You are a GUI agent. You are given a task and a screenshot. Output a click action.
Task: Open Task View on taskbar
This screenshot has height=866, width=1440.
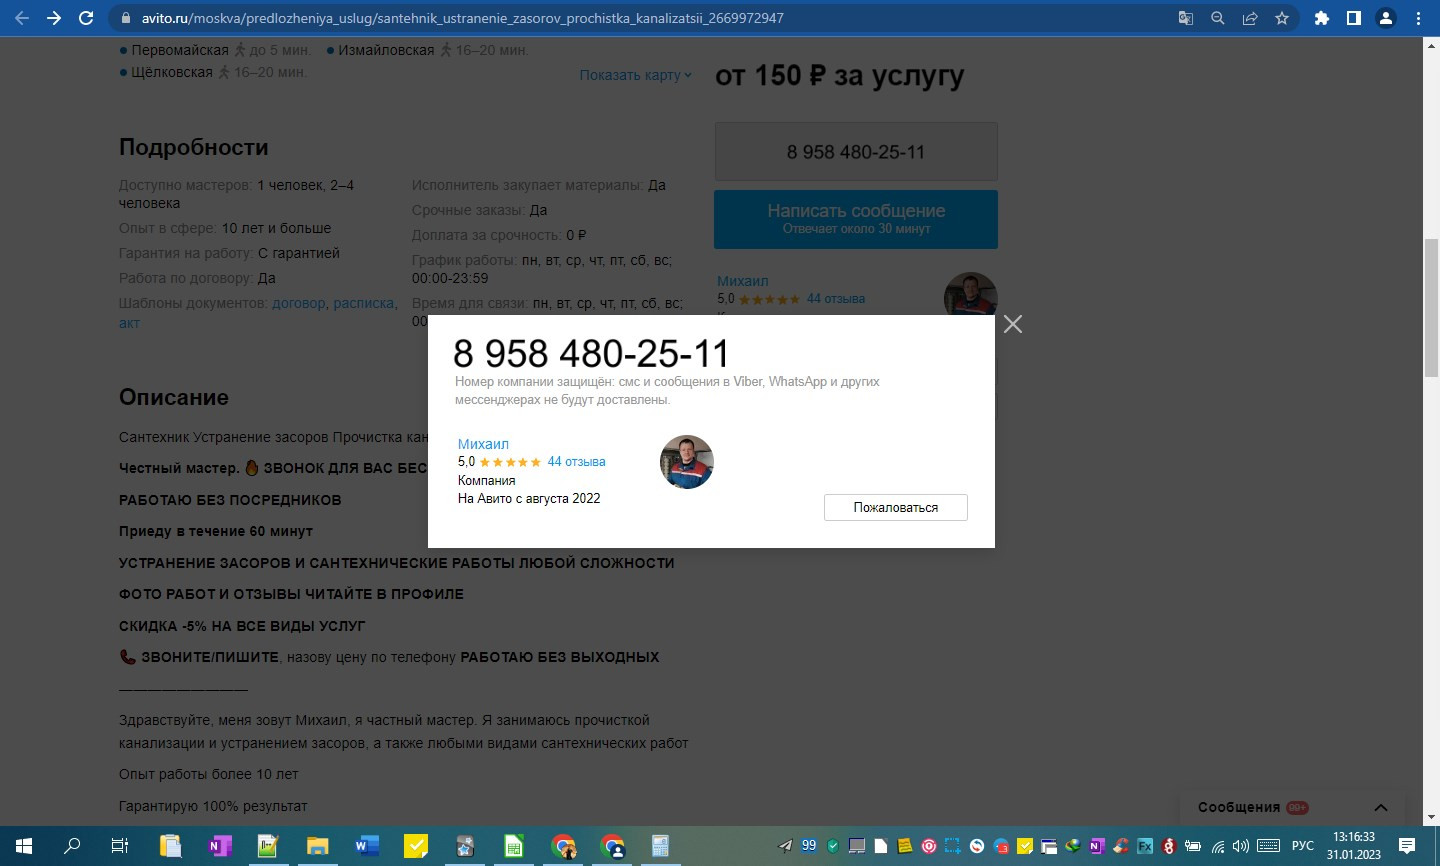(x=120, y=846)
